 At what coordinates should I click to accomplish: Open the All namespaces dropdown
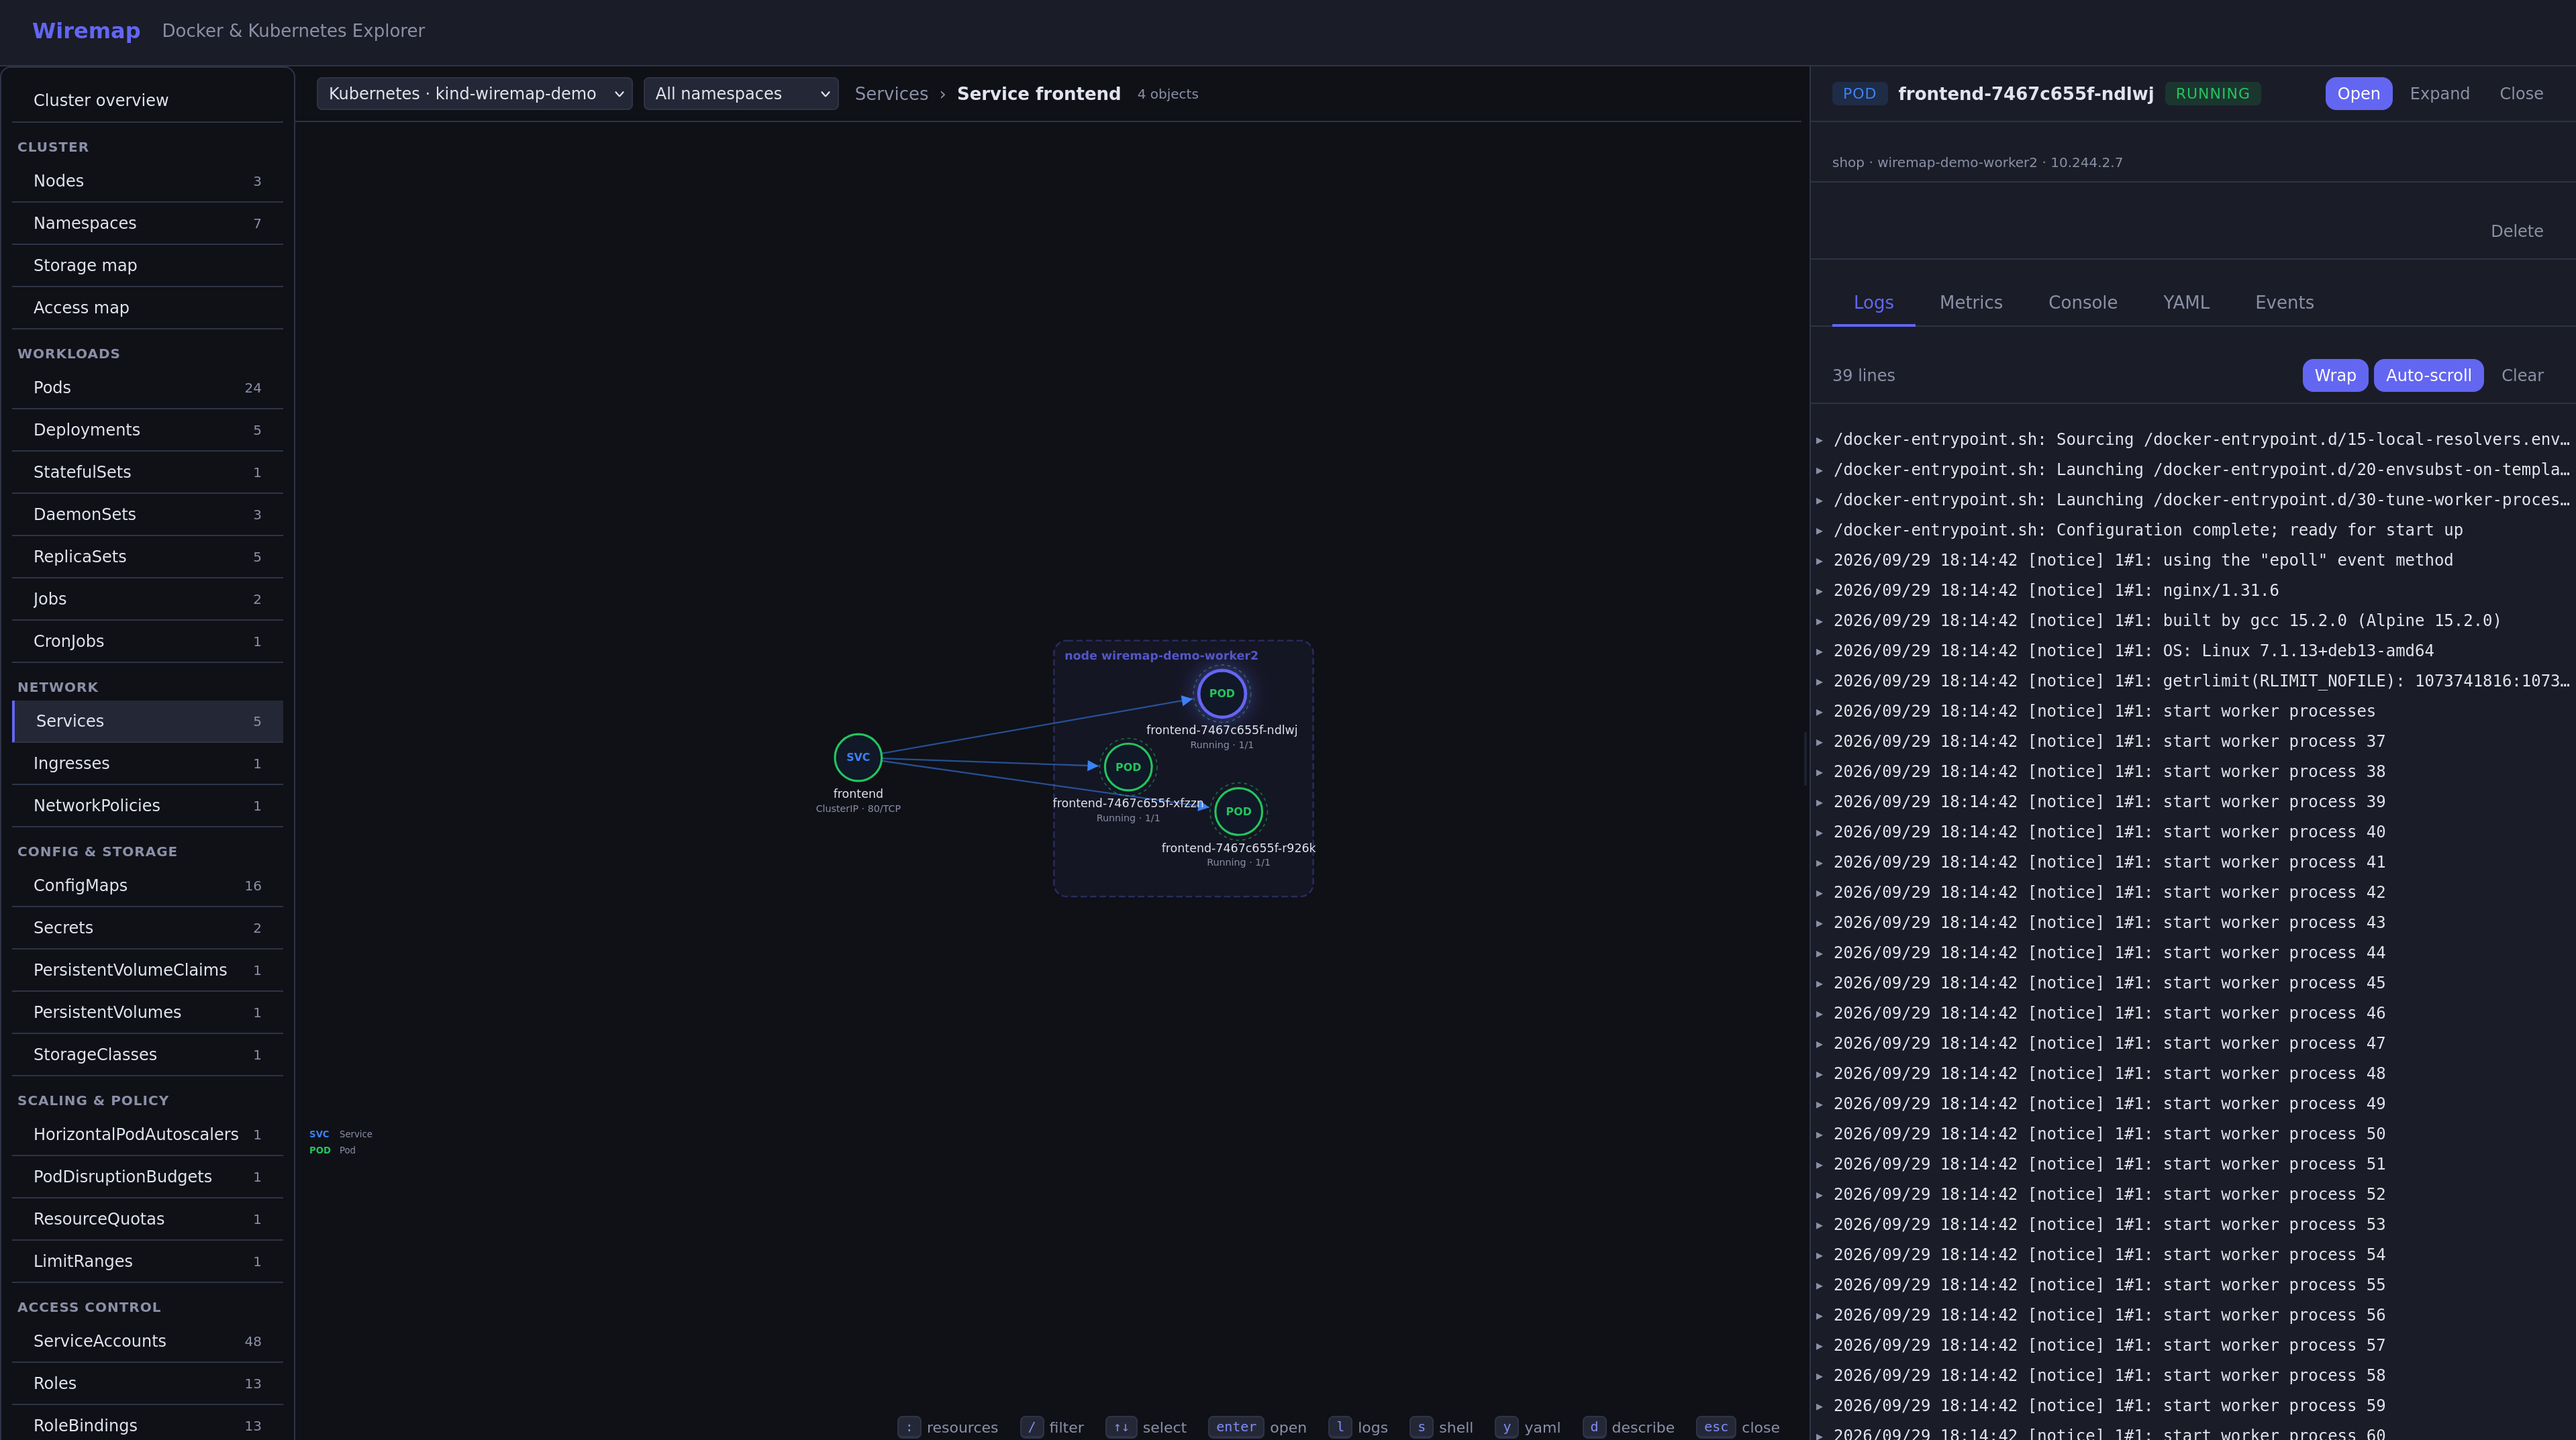741,94
